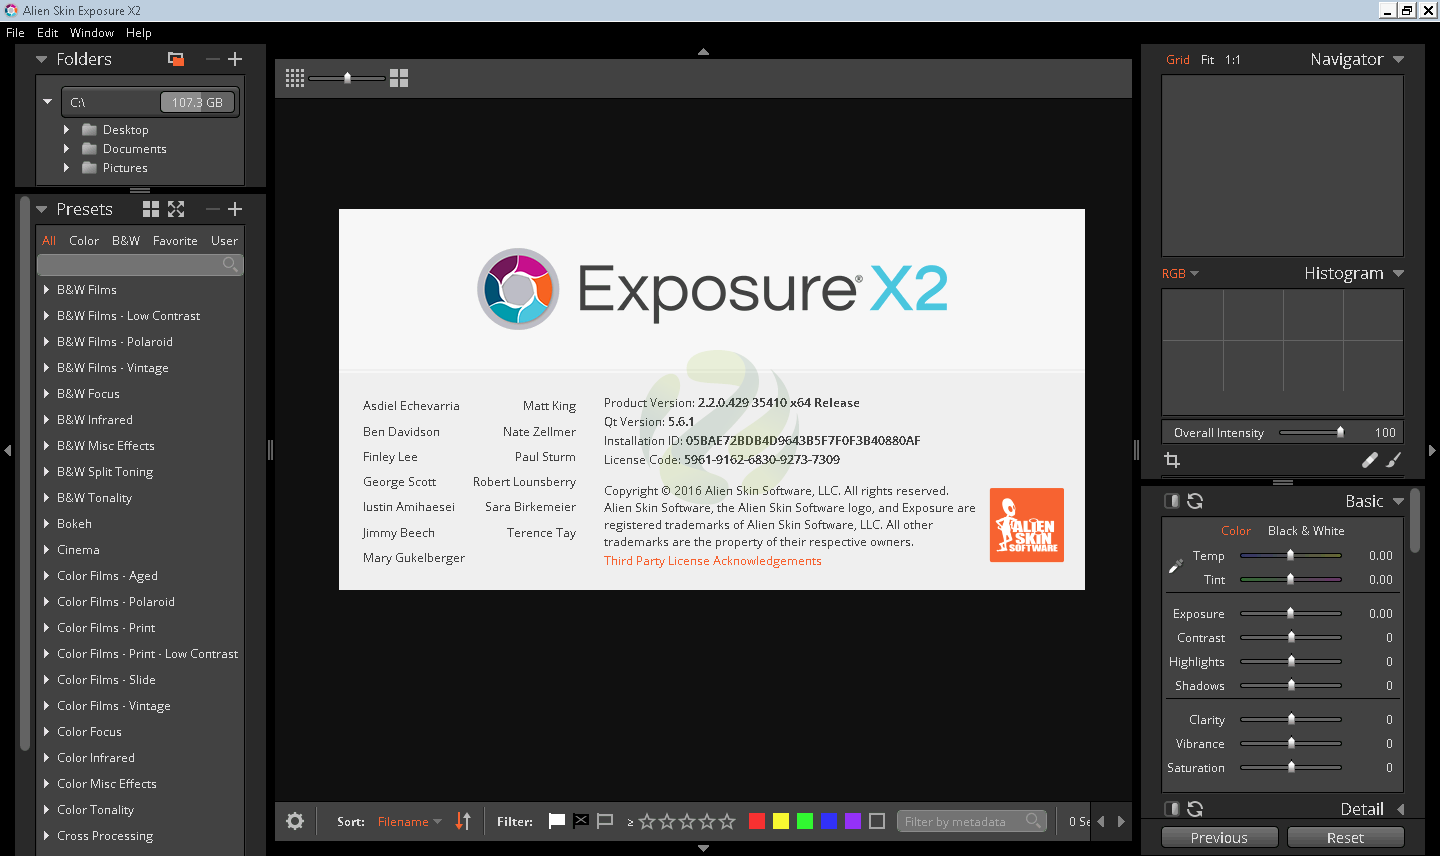Click the large thumbnails grid icon
1440x856 pixels.
pyautogui.click(x=399, y=78)
